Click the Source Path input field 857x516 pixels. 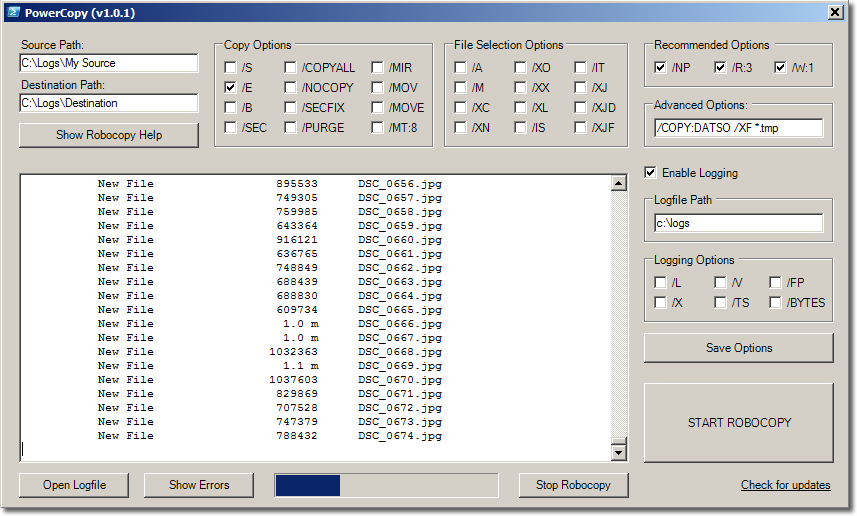point(109,63)
